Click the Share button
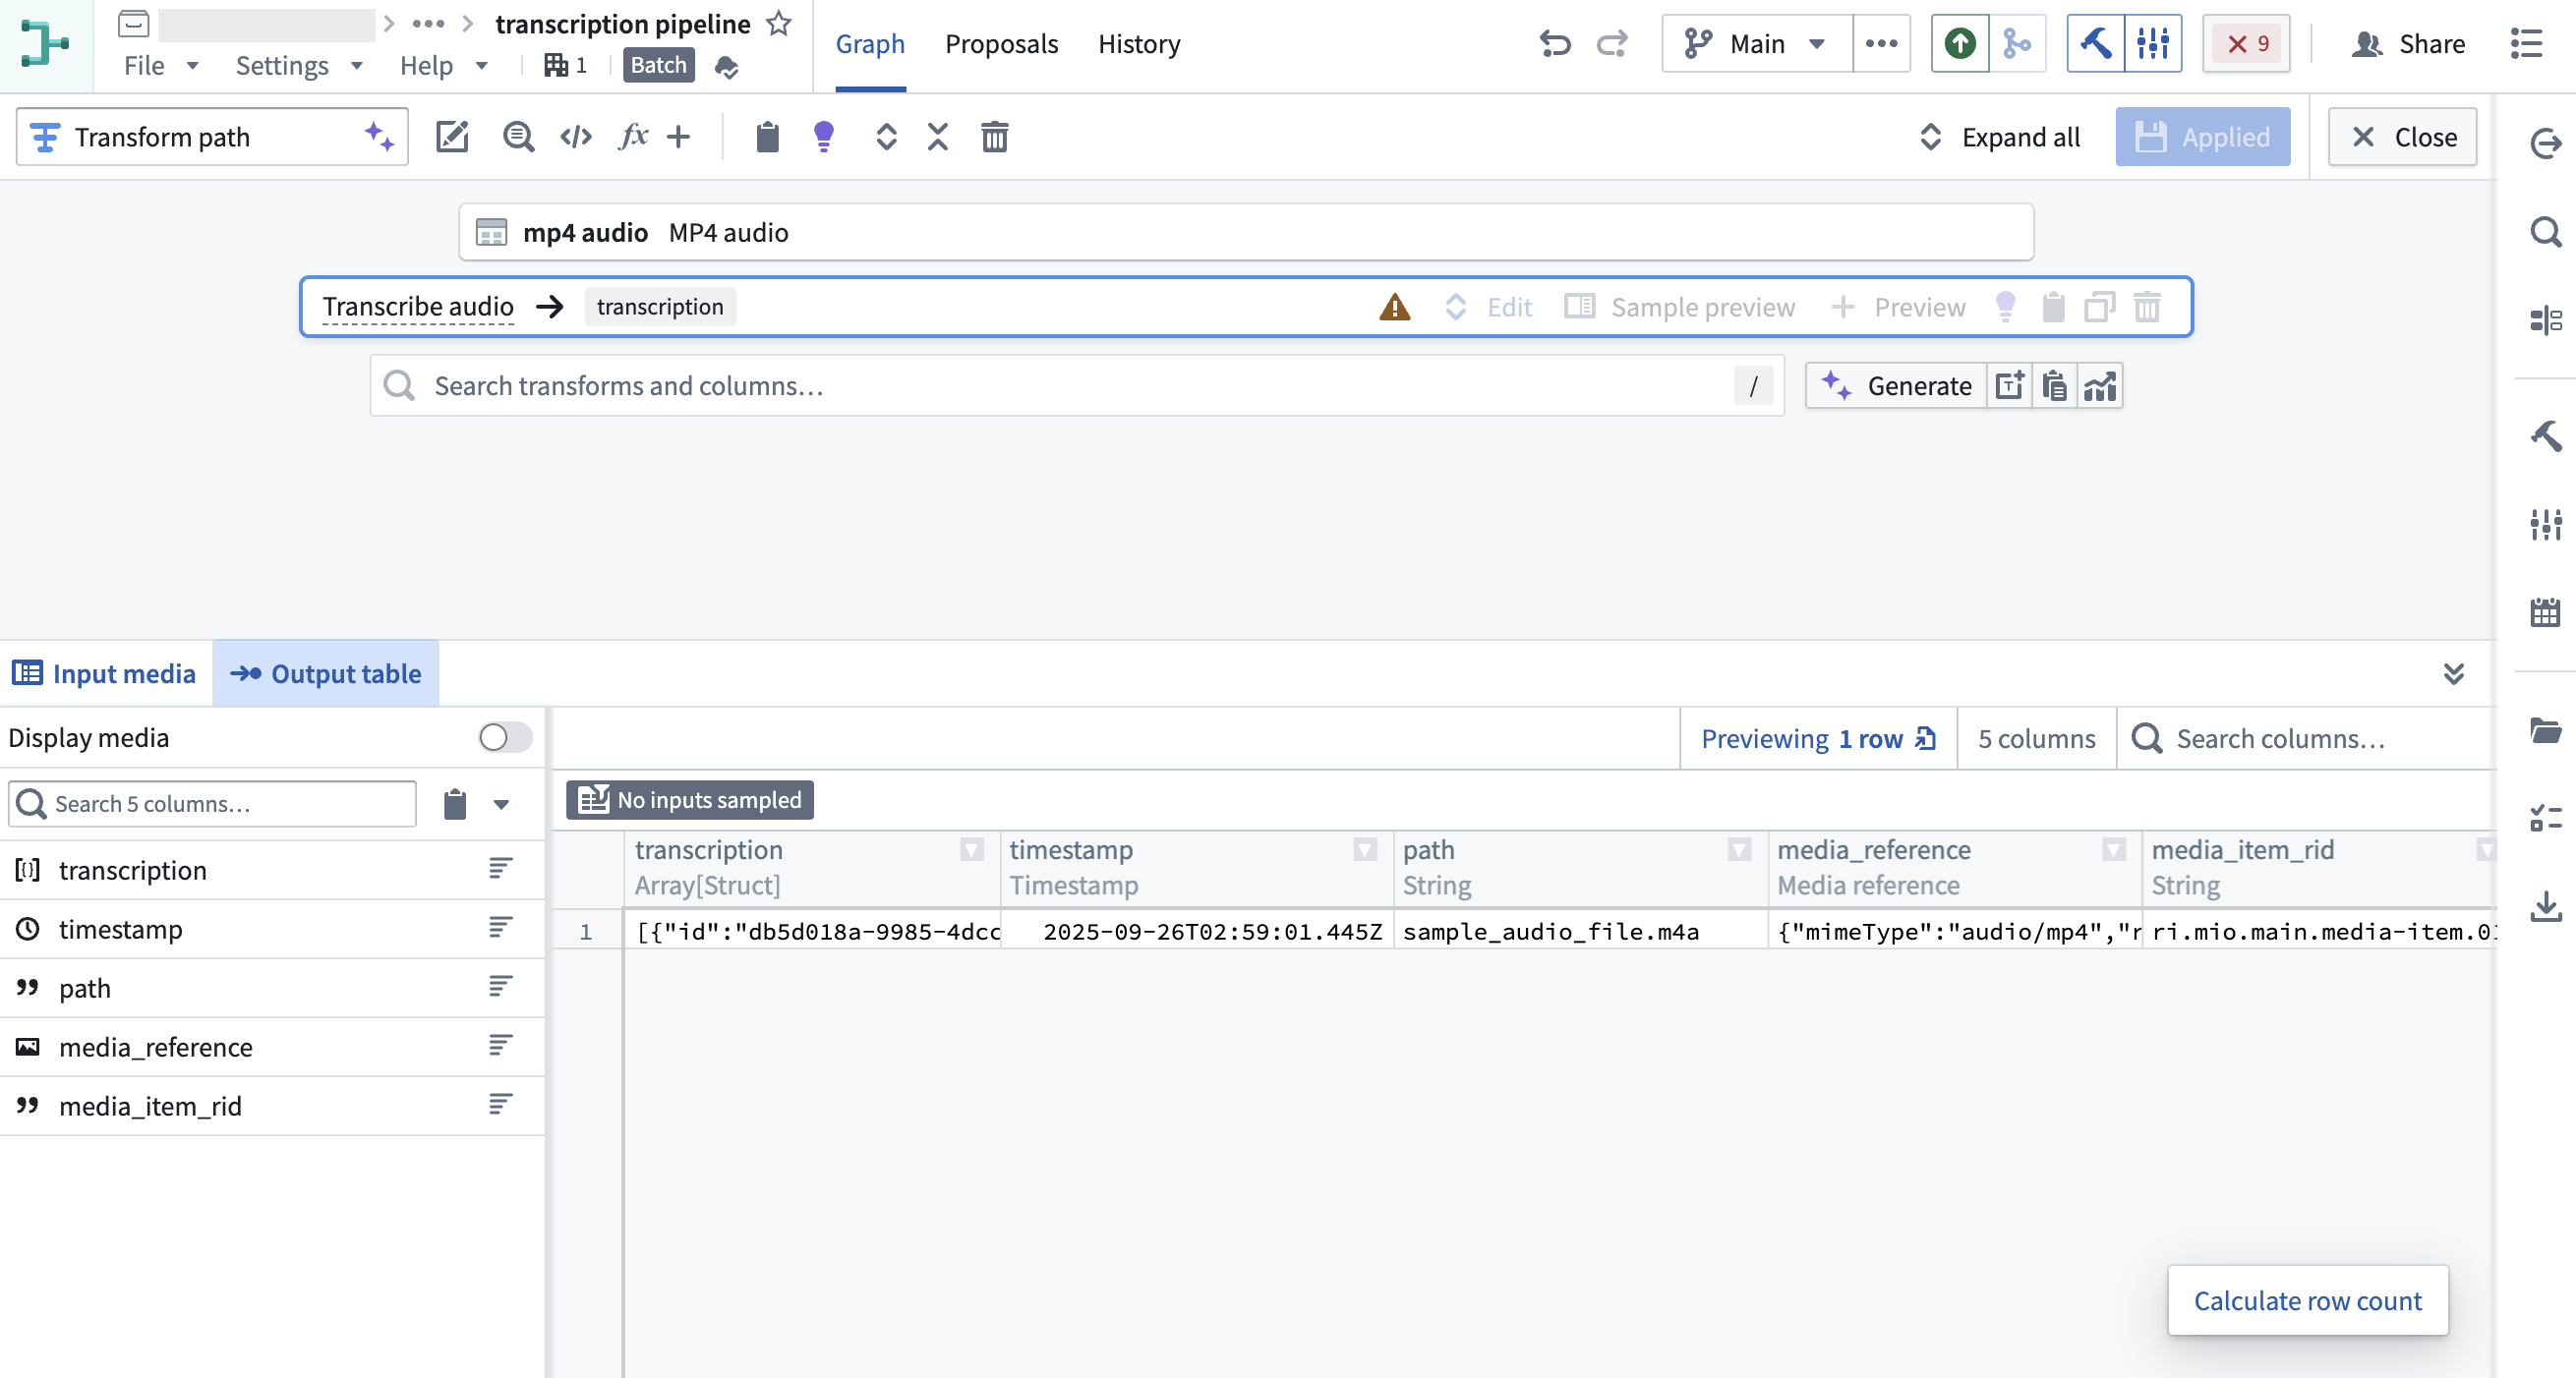This screenshot has height=1378, width=2576. click(2408, 44)
